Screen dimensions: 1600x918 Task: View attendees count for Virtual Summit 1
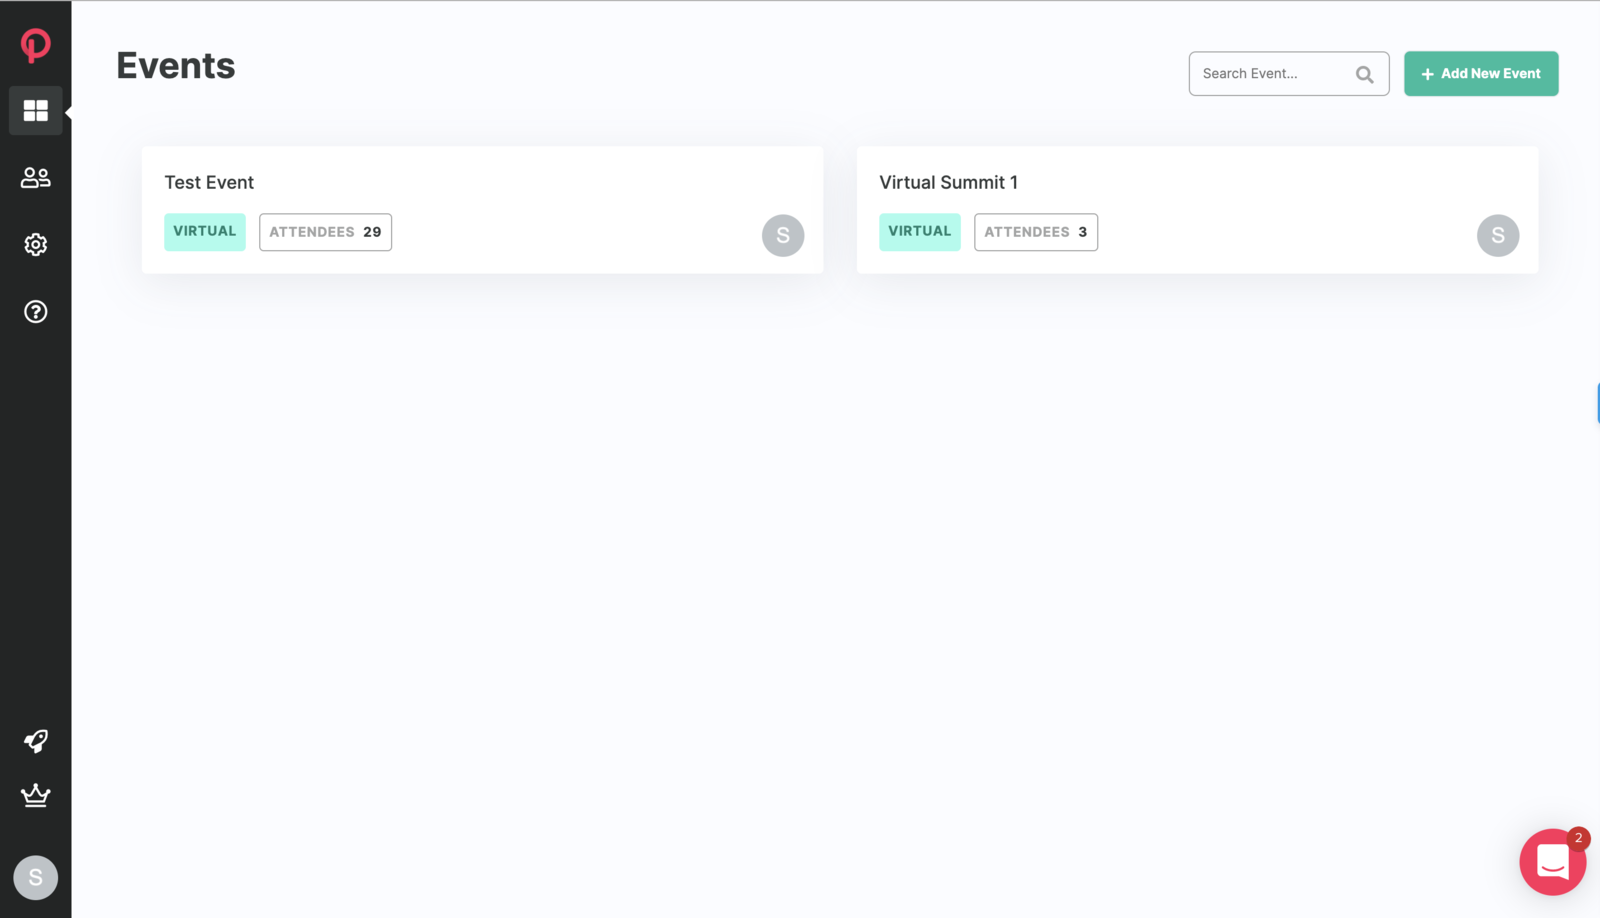(1035, 231)
